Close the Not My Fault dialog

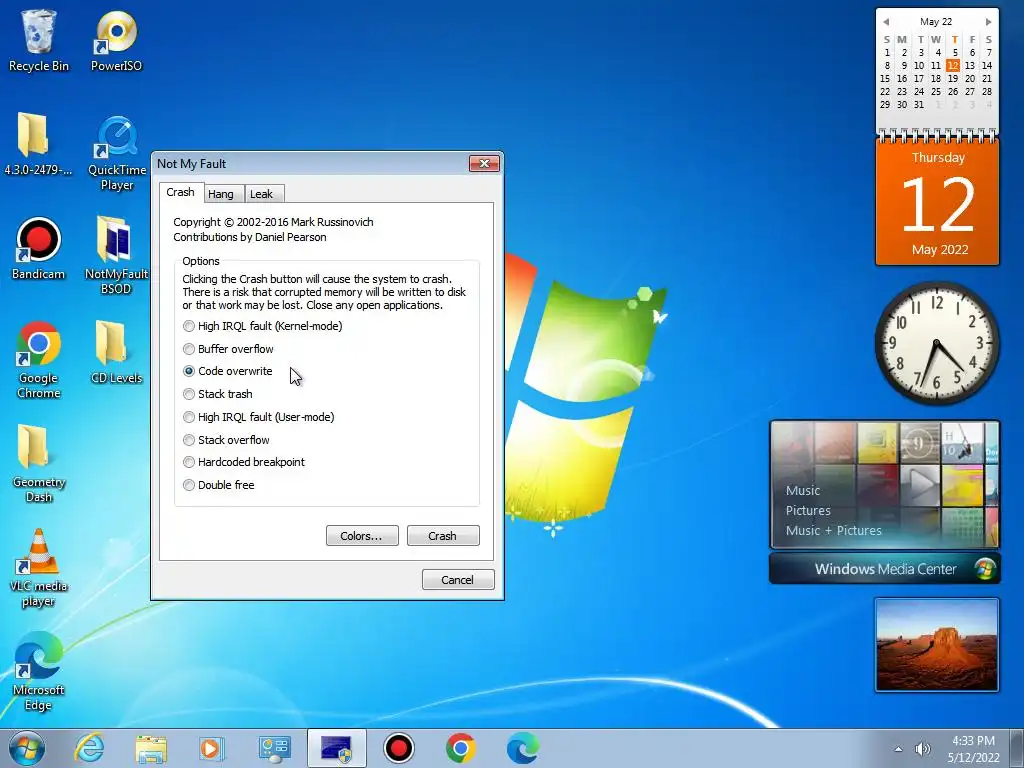484,163
